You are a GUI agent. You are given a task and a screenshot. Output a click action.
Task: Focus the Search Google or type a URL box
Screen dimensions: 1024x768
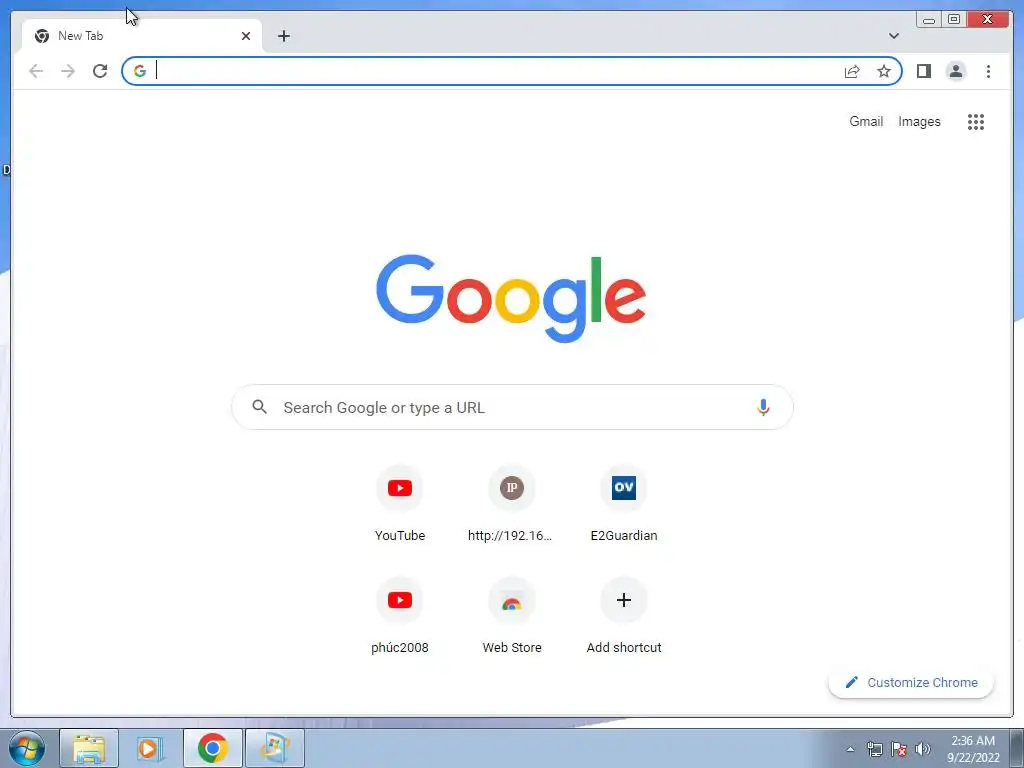click(512, 408)
